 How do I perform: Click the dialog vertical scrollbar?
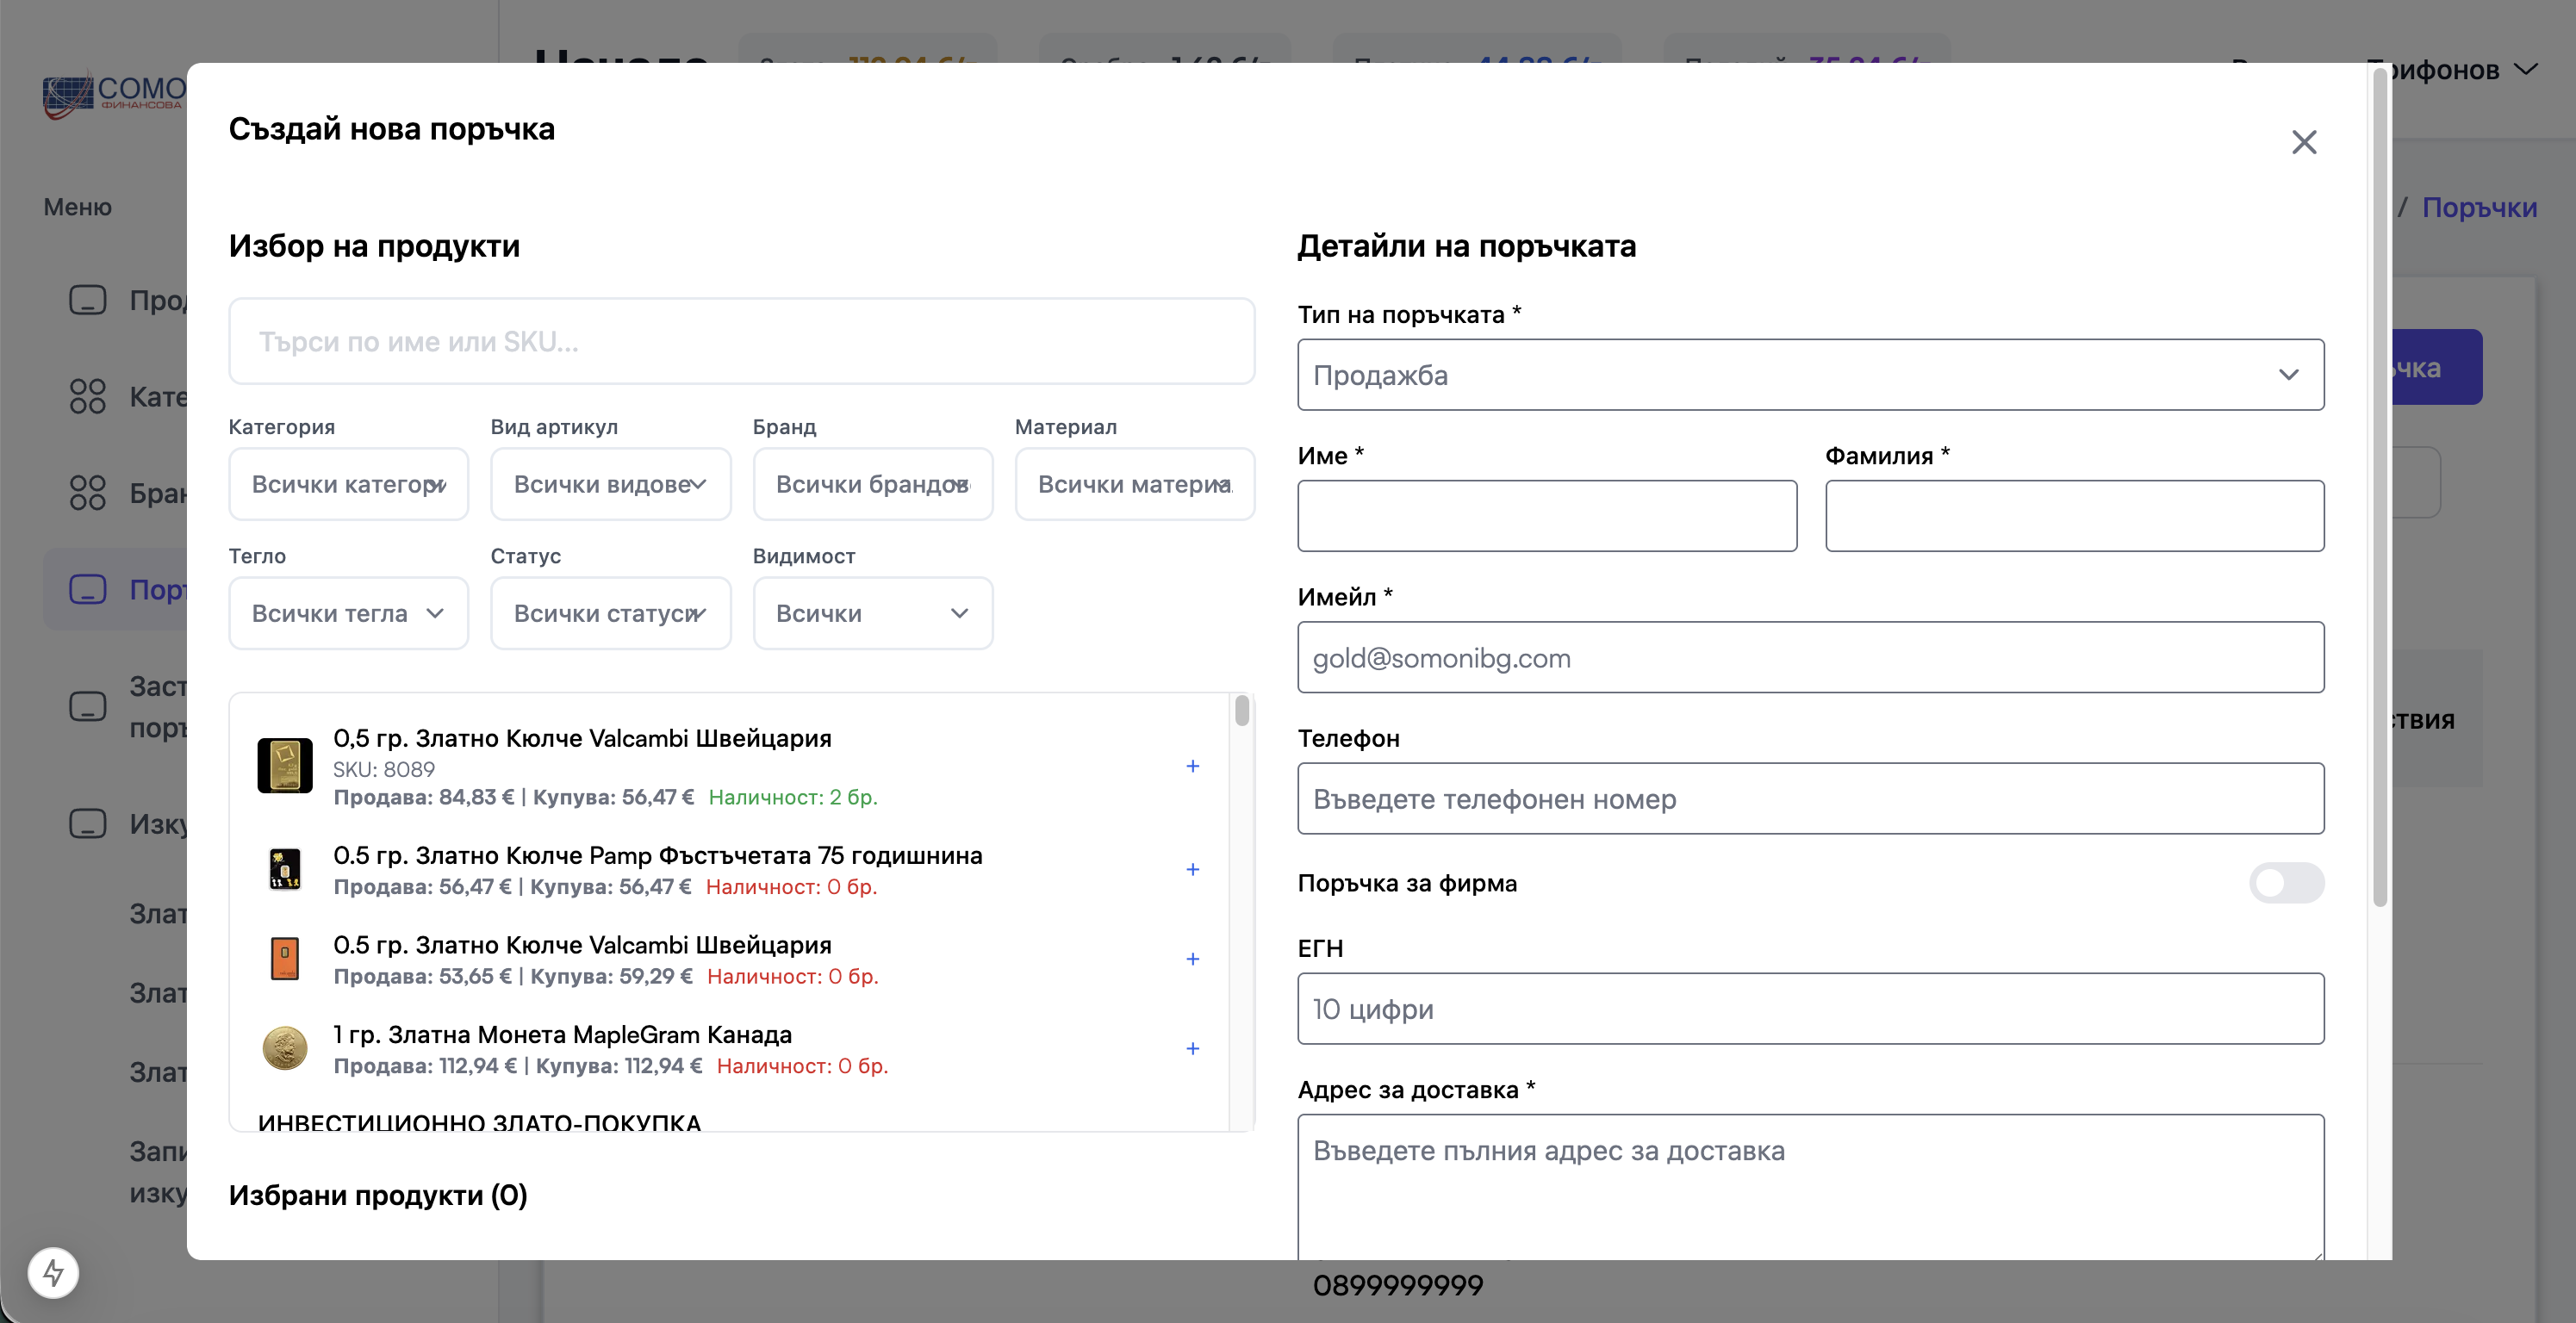click(2380, 488)
